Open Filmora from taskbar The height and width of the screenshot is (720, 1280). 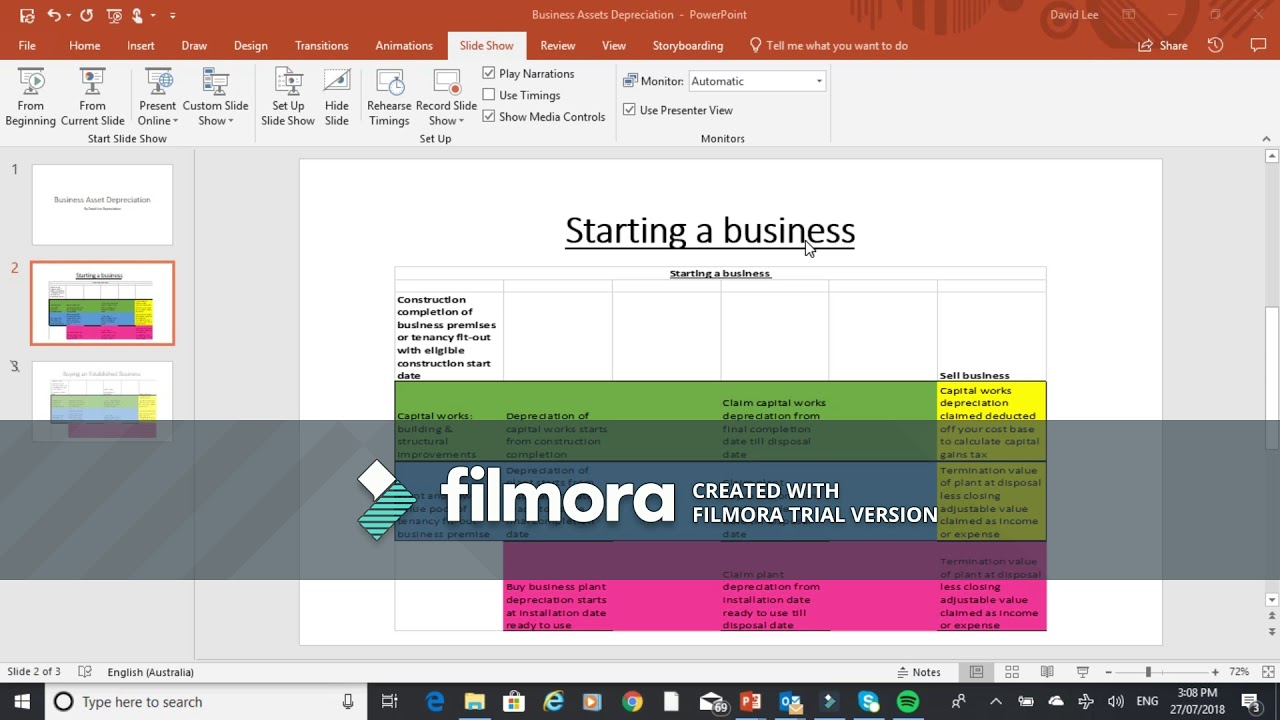click(829, 702)
